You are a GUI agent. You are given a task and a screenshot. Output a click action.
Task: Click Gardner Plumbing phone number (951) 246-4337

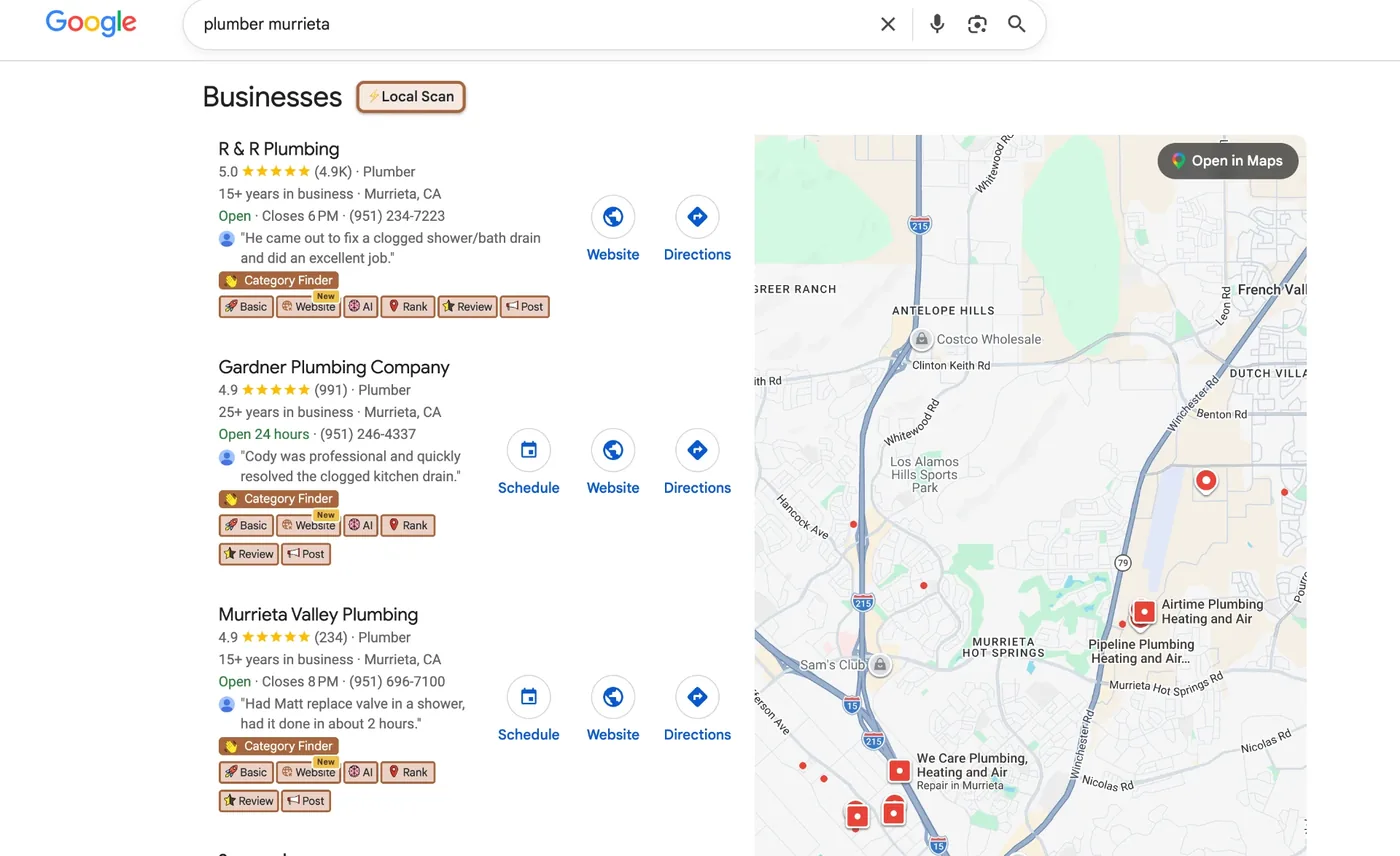(x=368, y=434)
